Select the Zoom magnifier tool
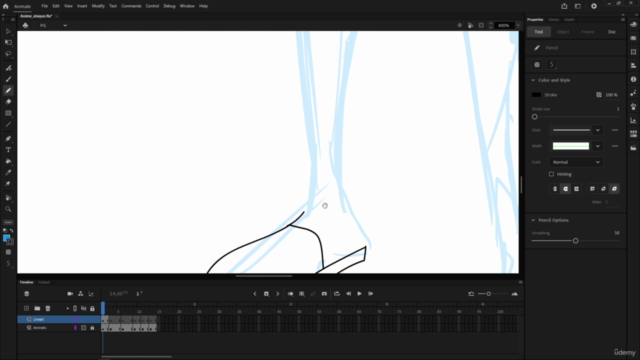Image resolution: width=640 pixels, height=360 pixels. click(8, 209)
